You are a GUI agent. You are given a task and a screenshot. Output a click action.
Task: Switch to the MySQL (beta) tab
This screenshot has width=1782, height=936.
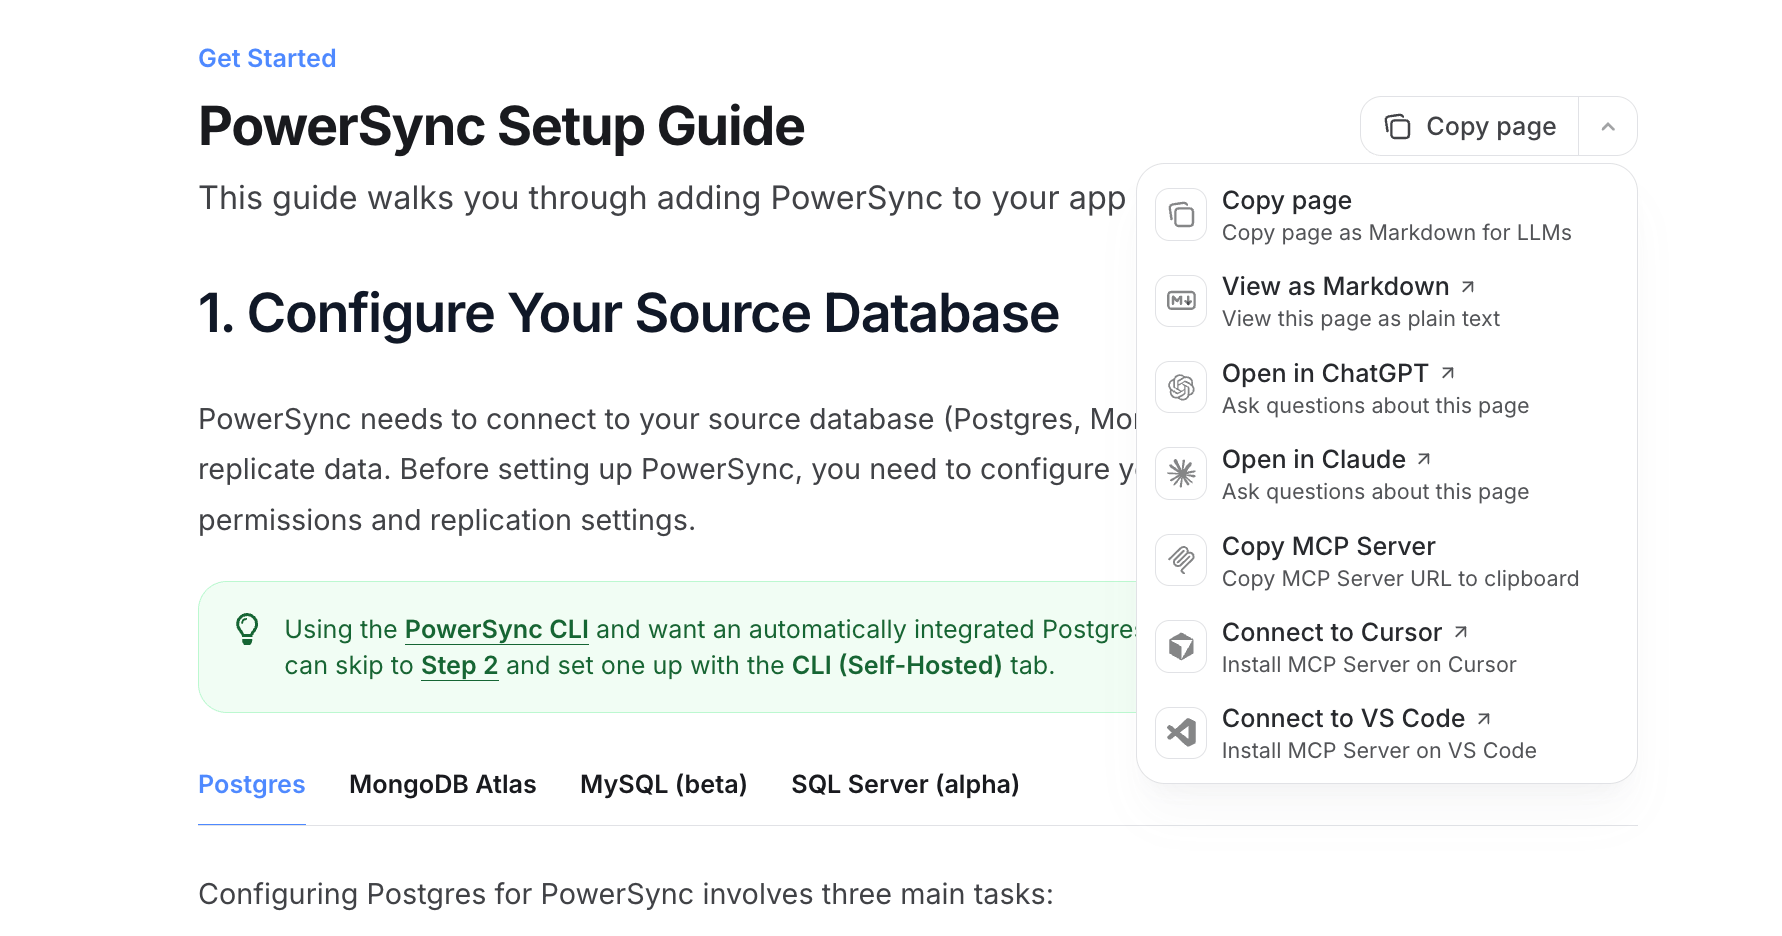(664, 785)
